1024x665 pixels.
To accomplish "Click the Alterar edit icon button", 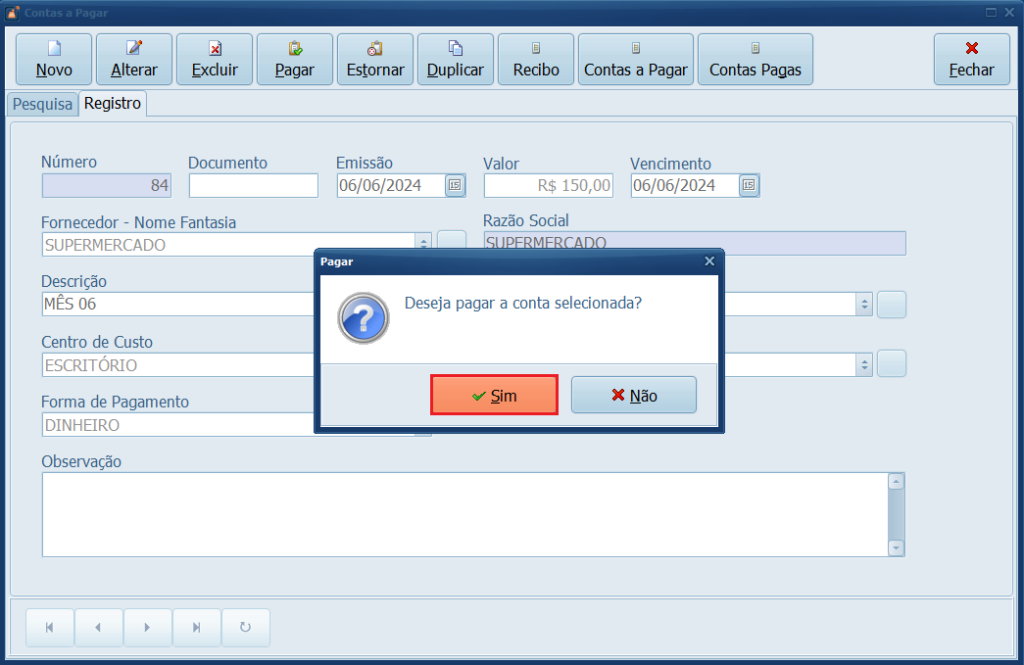I will click(134, 59).
